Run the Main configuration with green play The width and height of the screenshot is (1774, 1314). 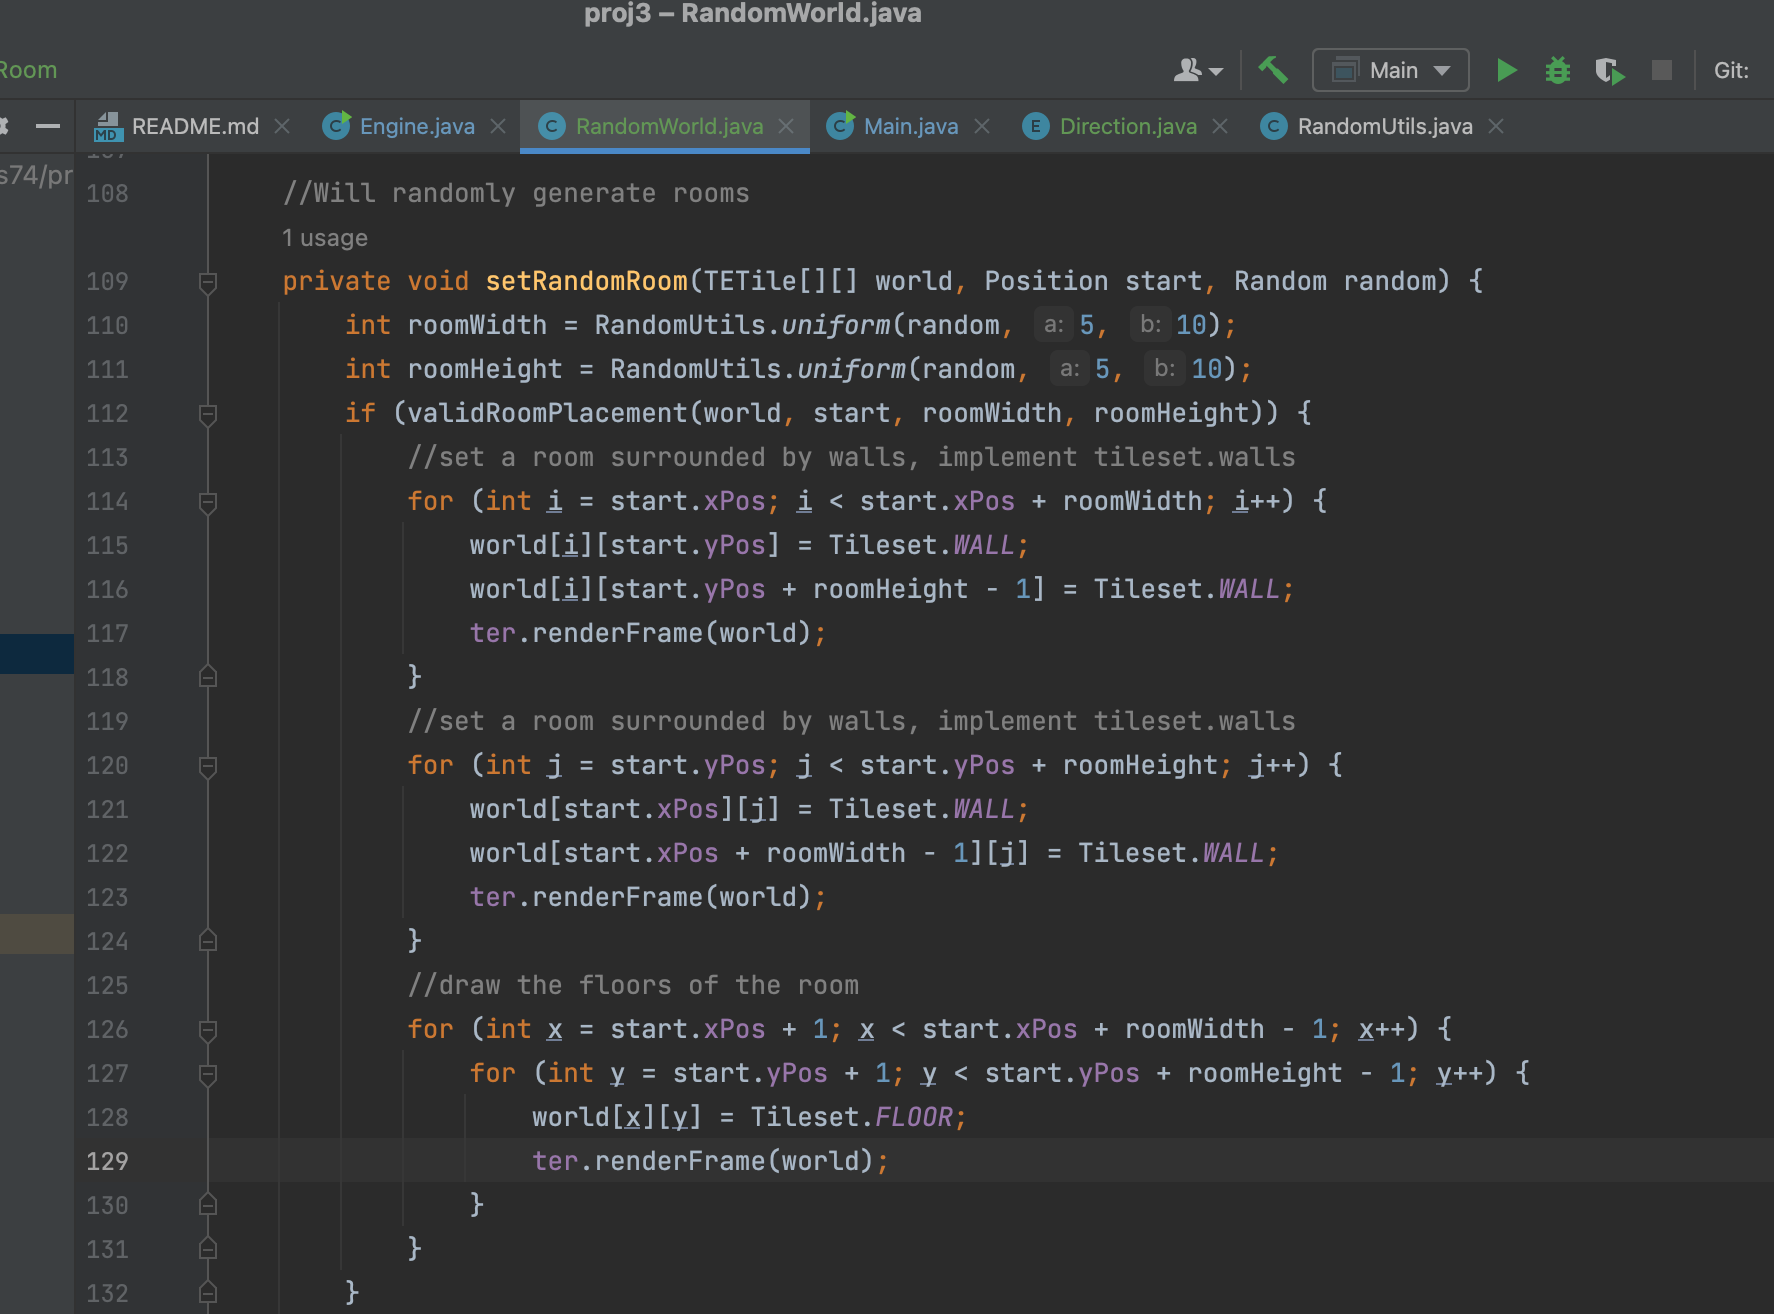[1506, 70]
